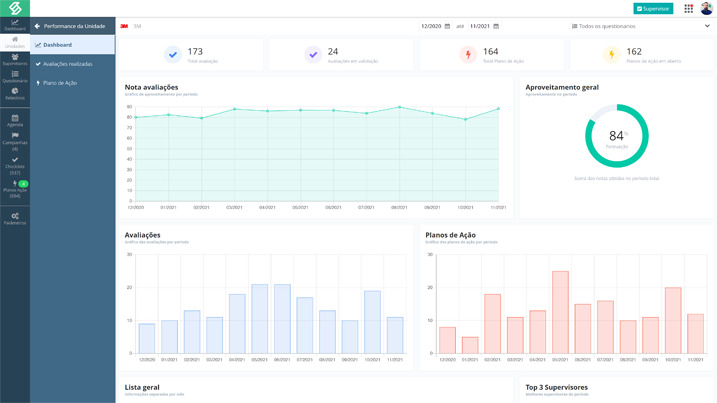Expand the Todos os questionários dropdown
The height and width of the screenshot is (403, 717).
click(x=641, y=26)
